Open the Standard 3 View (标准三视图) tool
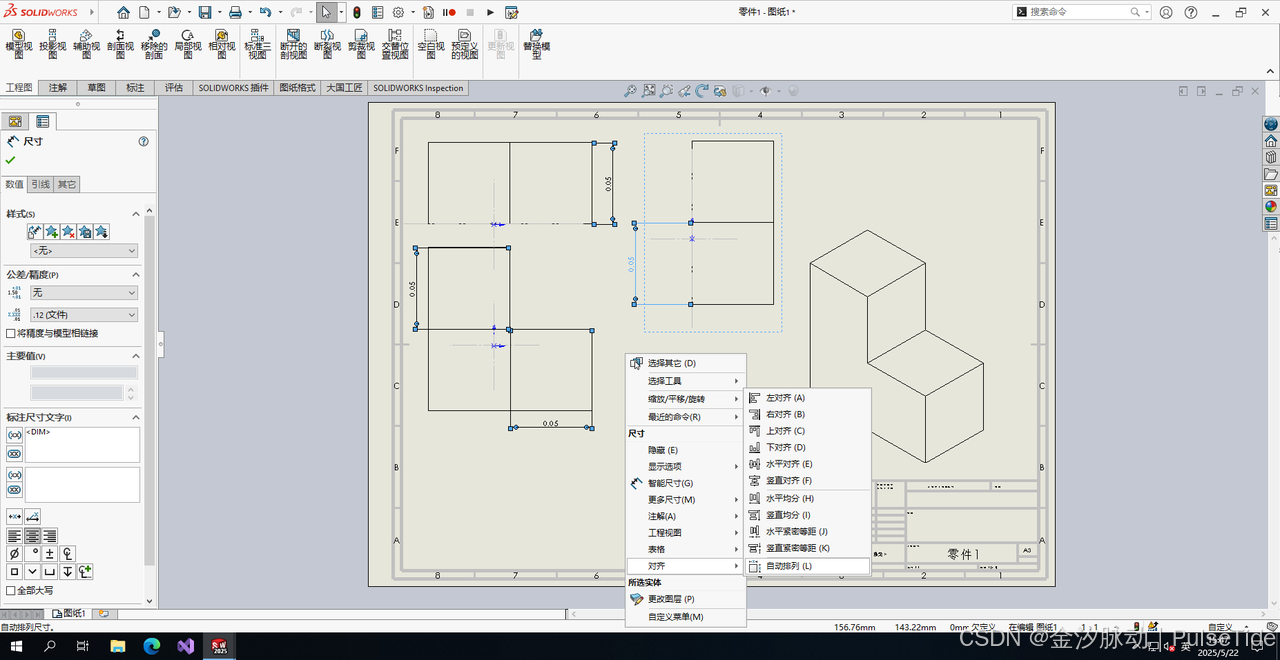This screenshot has height=660, width=1280. [257, 44]
